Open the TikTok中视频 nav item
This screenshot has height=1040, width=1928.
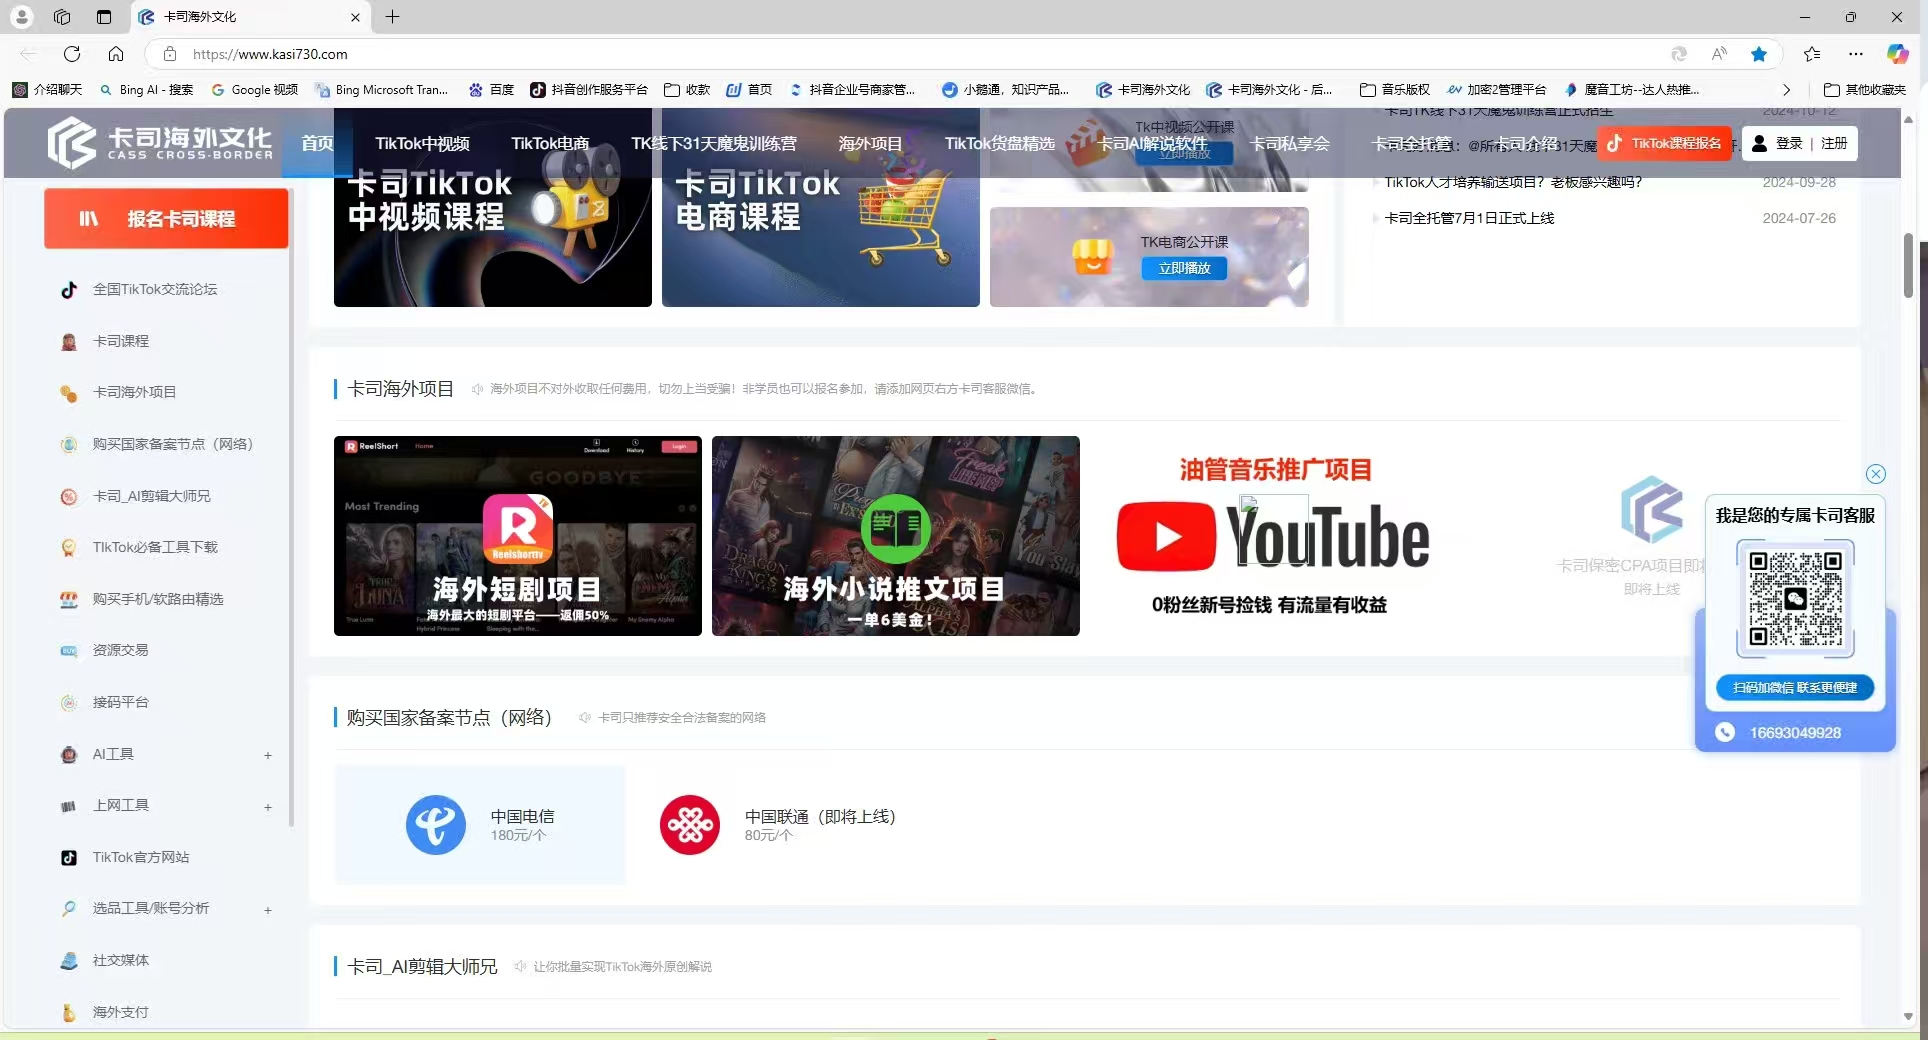pos(422,143)
